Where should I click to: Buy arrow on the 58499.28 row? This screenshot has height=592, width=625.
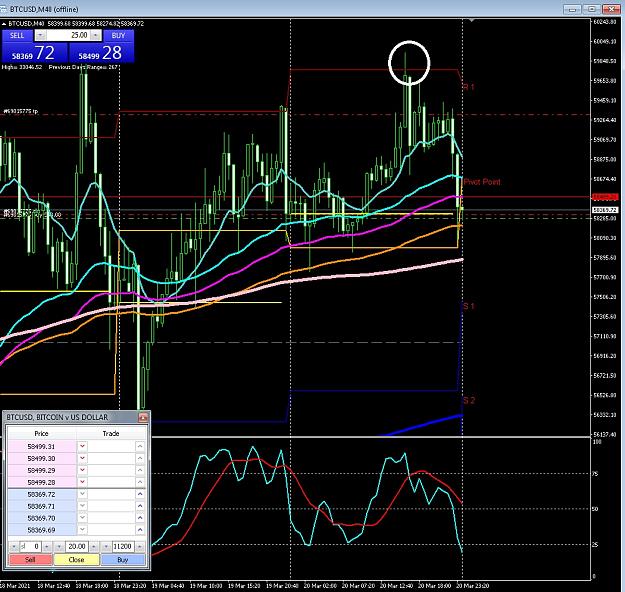point(140,482)
